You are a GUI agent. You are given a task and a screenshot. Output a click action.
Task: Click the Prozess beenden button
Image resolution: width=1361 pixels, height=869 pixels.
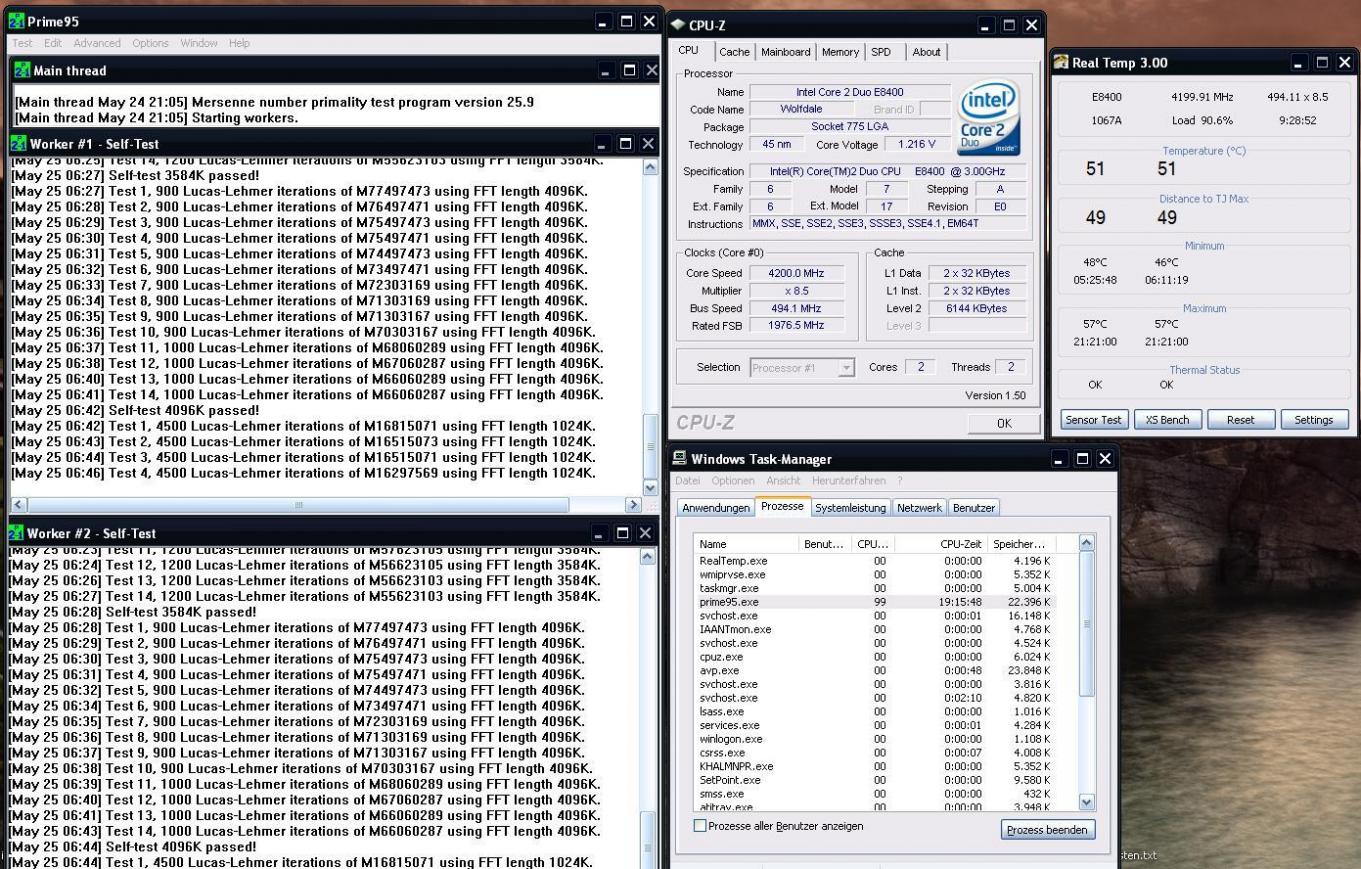pyautogui.click(x=1047, y=830)
